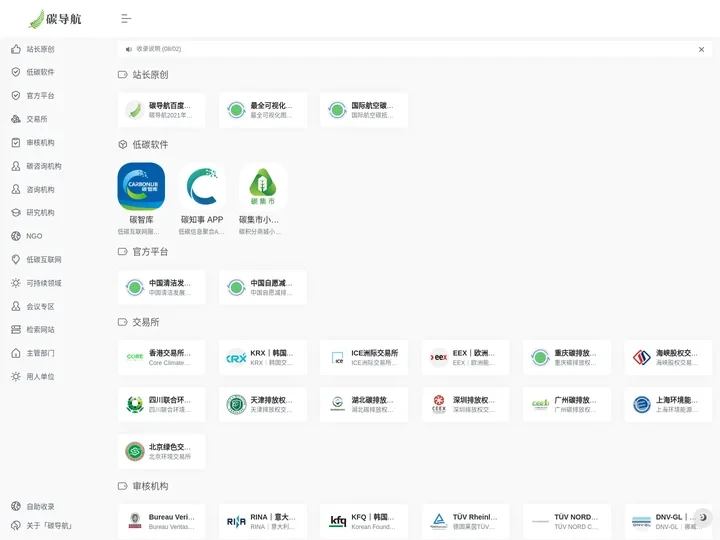Screen dimensions: 720x540
Task: Click the 海峡股权交易 logo icon
Action: 641,357
